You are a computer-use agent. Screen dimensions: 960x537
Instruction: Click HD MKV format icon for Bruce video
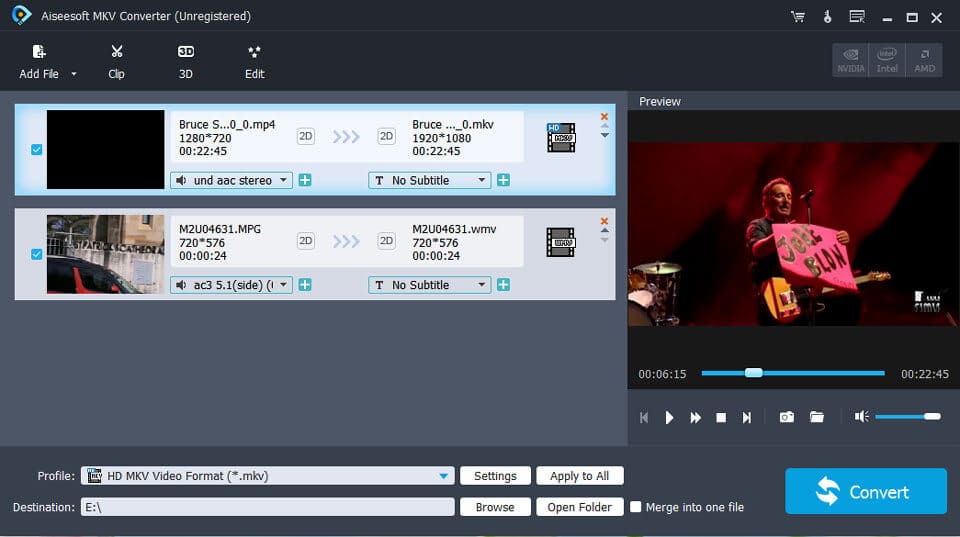[x=561, y=137]
